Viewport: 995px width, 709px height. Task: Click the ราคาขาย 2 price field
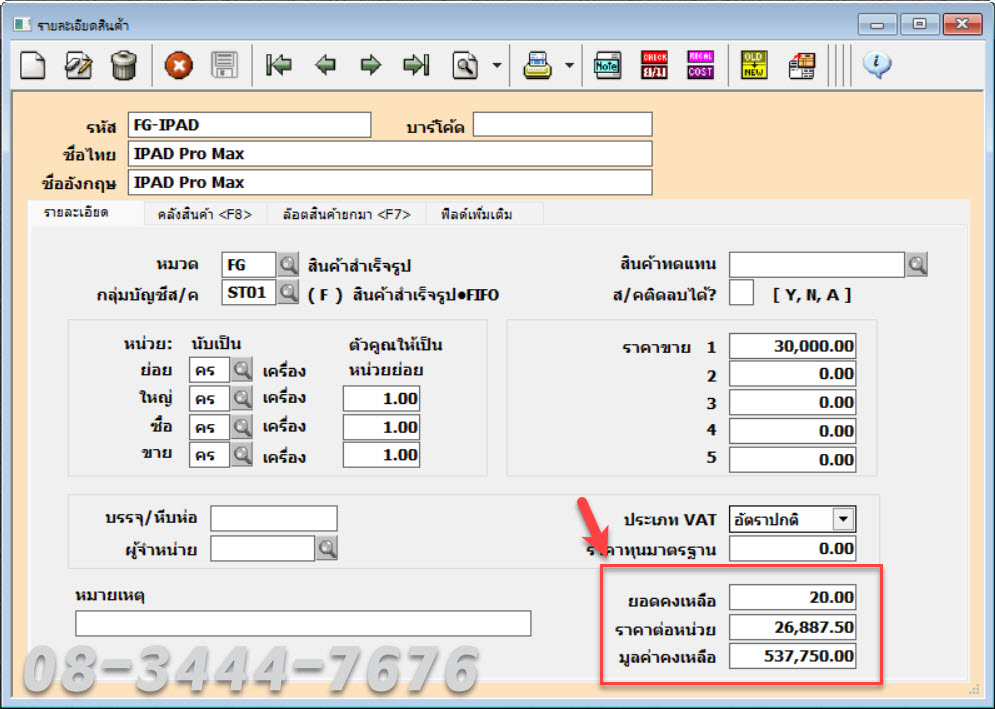click(x=792, y=374)
